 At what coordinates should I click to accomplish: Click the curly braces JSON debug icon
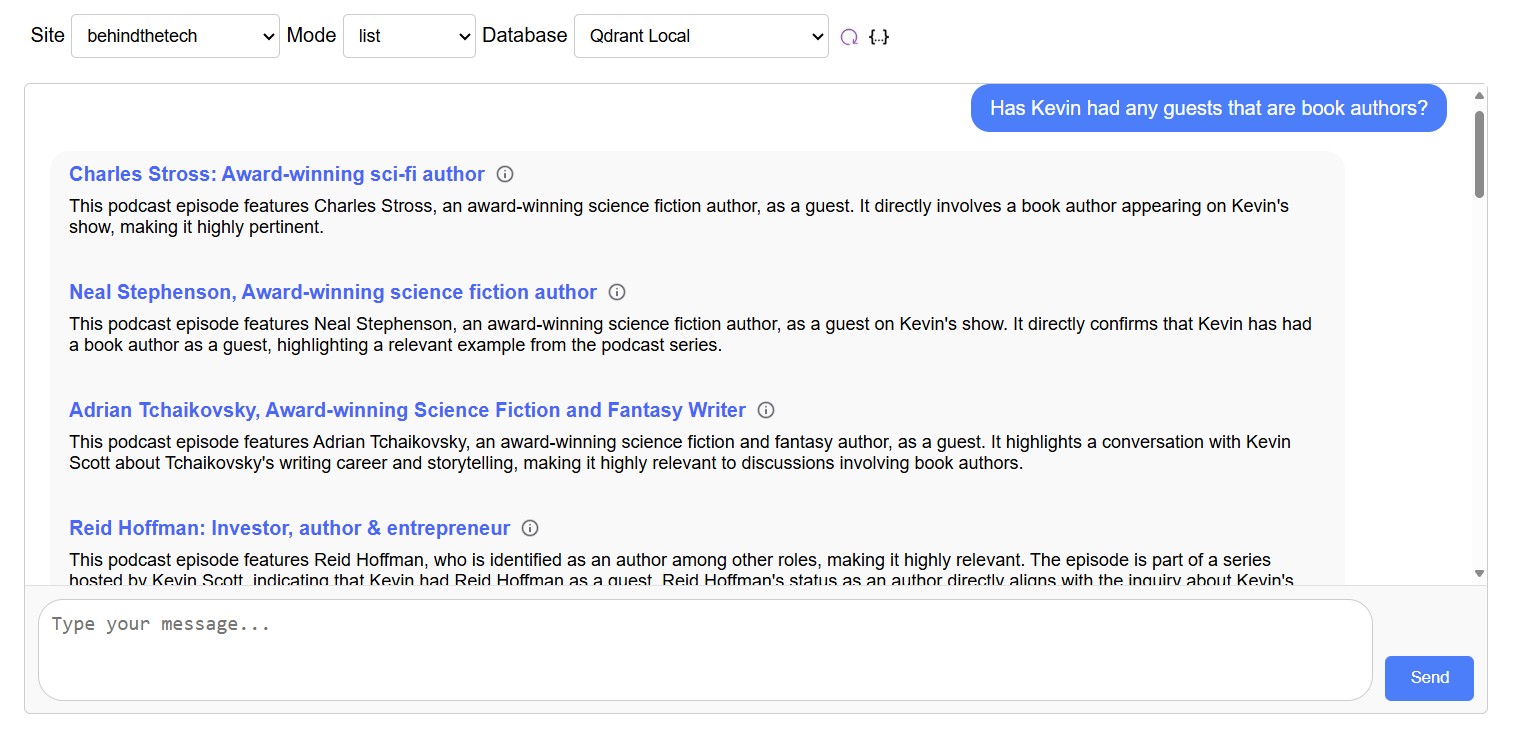(x=879, y=37)
